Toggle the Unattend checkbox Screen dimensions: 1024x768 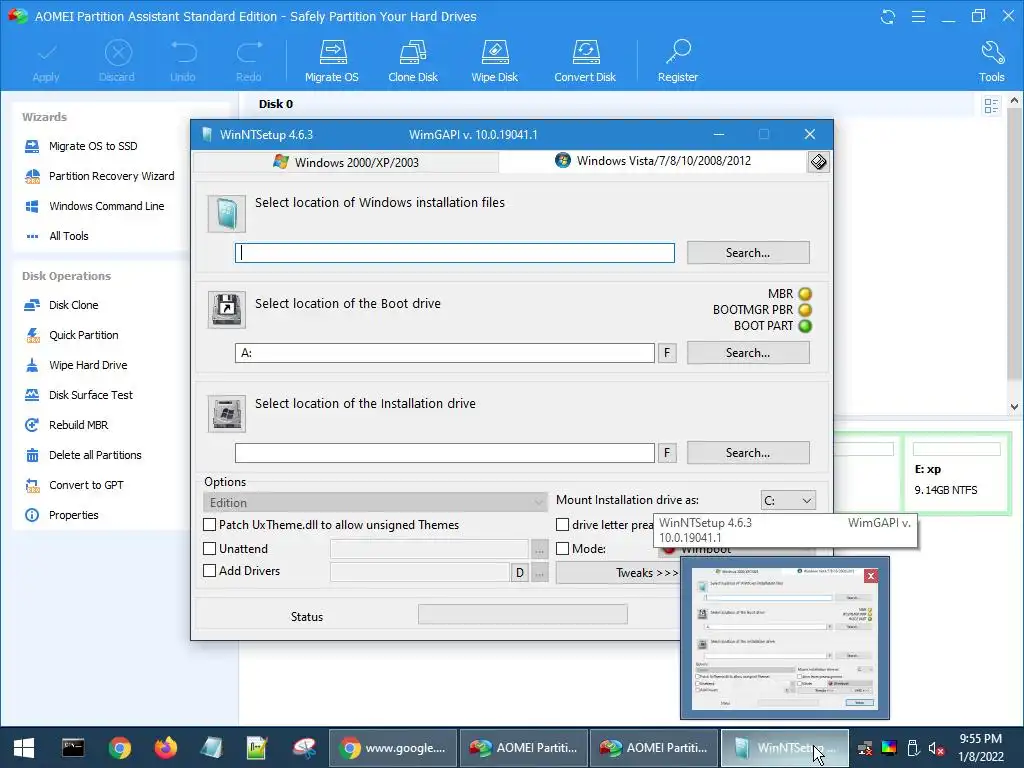tap(210, 549)
